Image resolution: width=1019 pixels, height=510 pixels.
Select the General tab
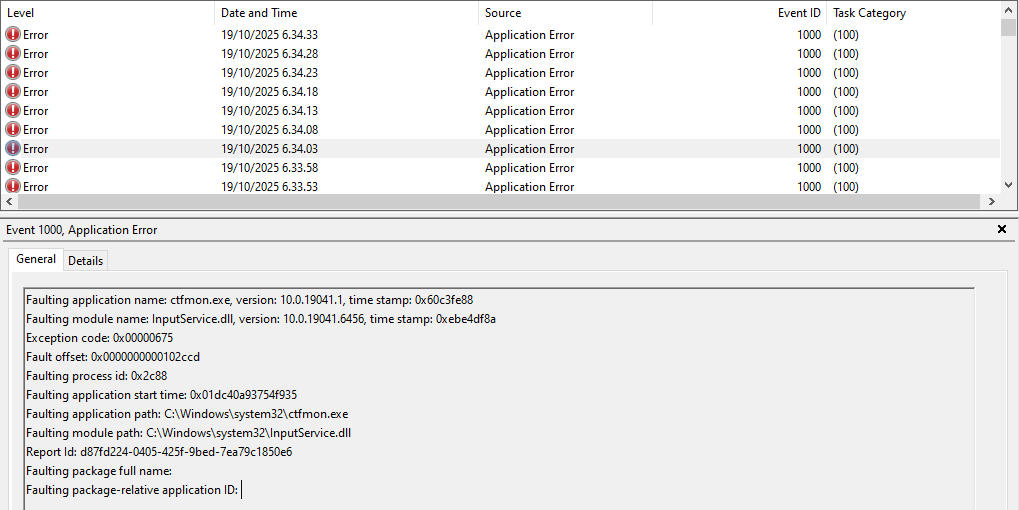[36, 259]
